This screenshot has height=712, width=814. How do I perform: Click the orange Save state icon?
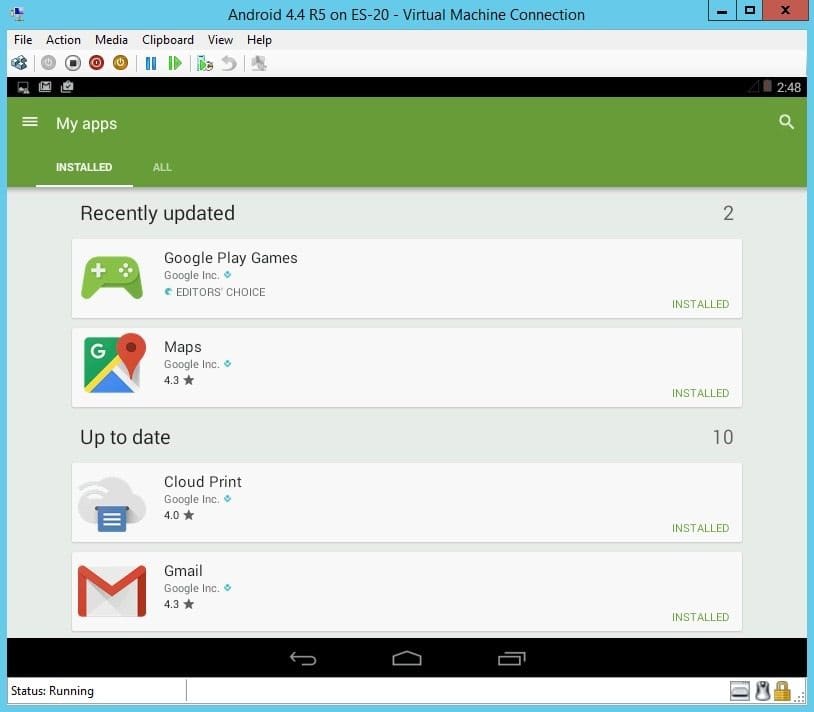click(x=120, y=63)
